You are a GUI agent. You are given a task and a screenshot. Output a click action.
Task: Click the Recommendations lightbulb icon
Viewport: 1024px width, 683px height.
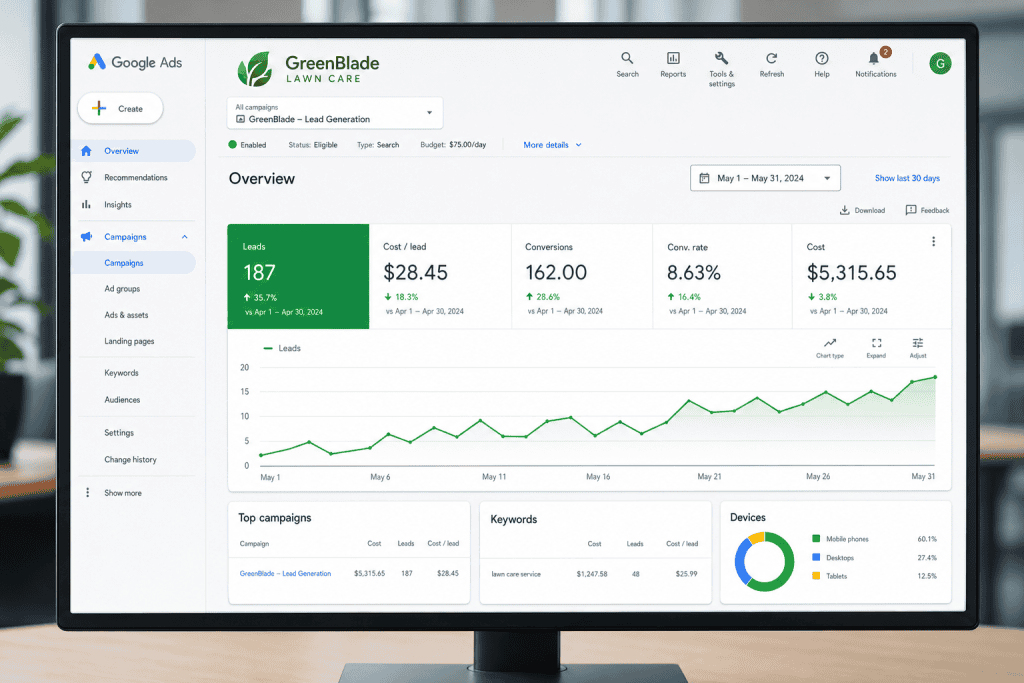click(x=86, y=177)
